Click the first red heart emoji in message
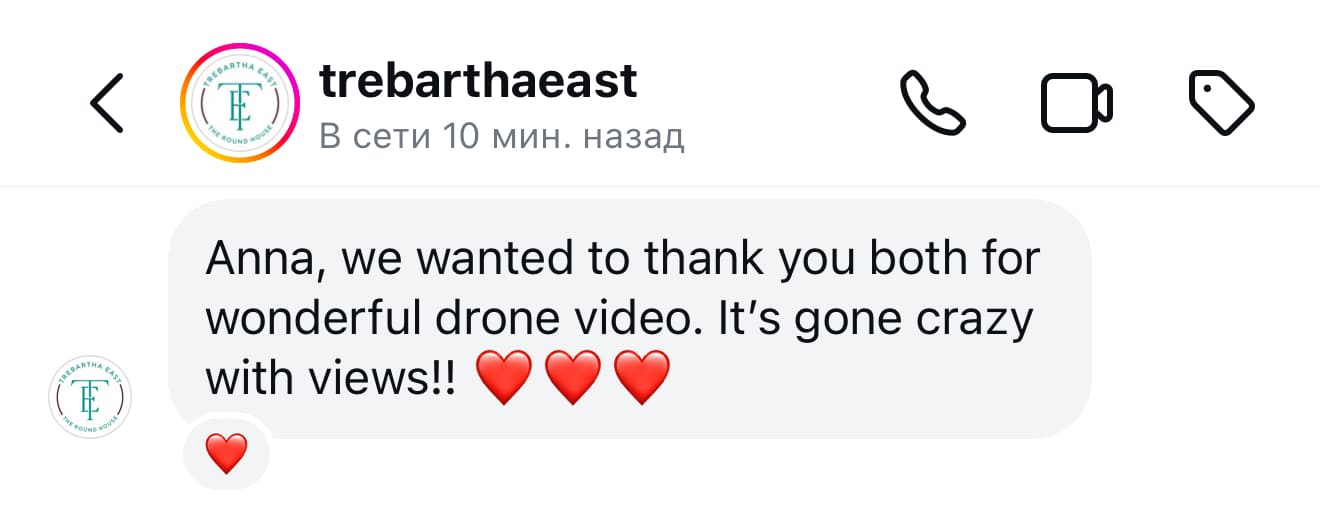Screen dimensions: 1320x520 (503, 379)
